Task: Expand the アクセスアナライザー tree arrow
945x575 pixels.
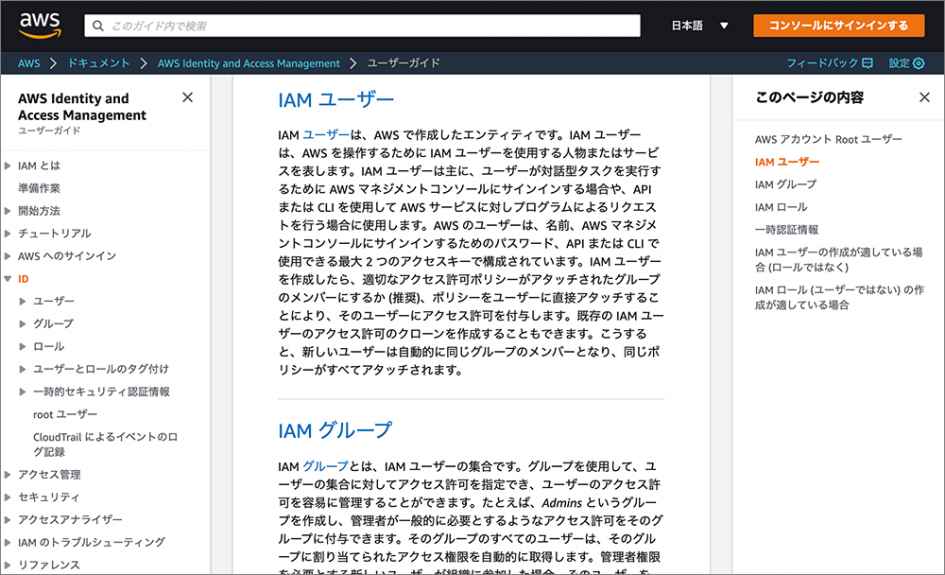Action: coord(8,520)
